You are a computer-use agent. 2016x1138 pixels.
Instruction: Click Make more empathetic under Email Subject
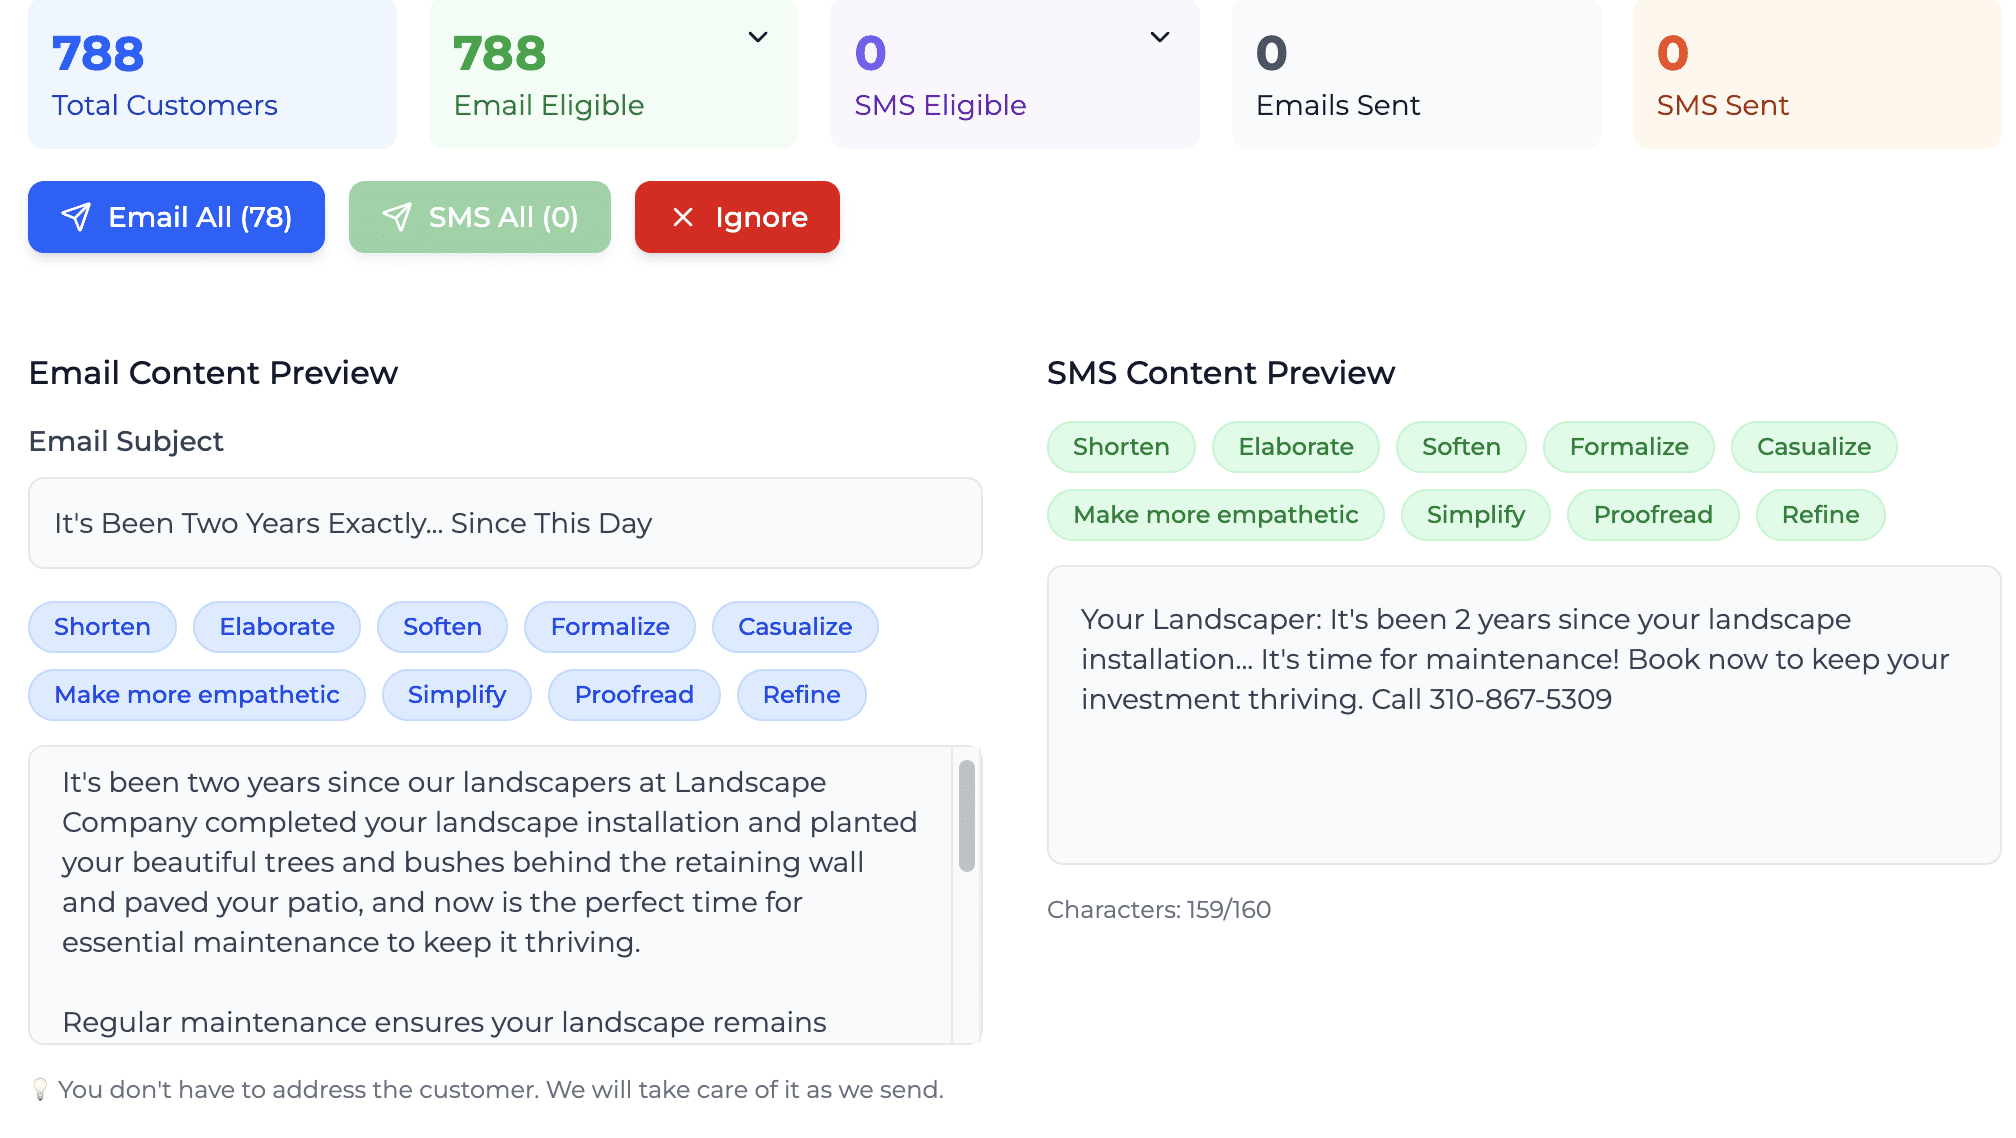tap(196, 694)
